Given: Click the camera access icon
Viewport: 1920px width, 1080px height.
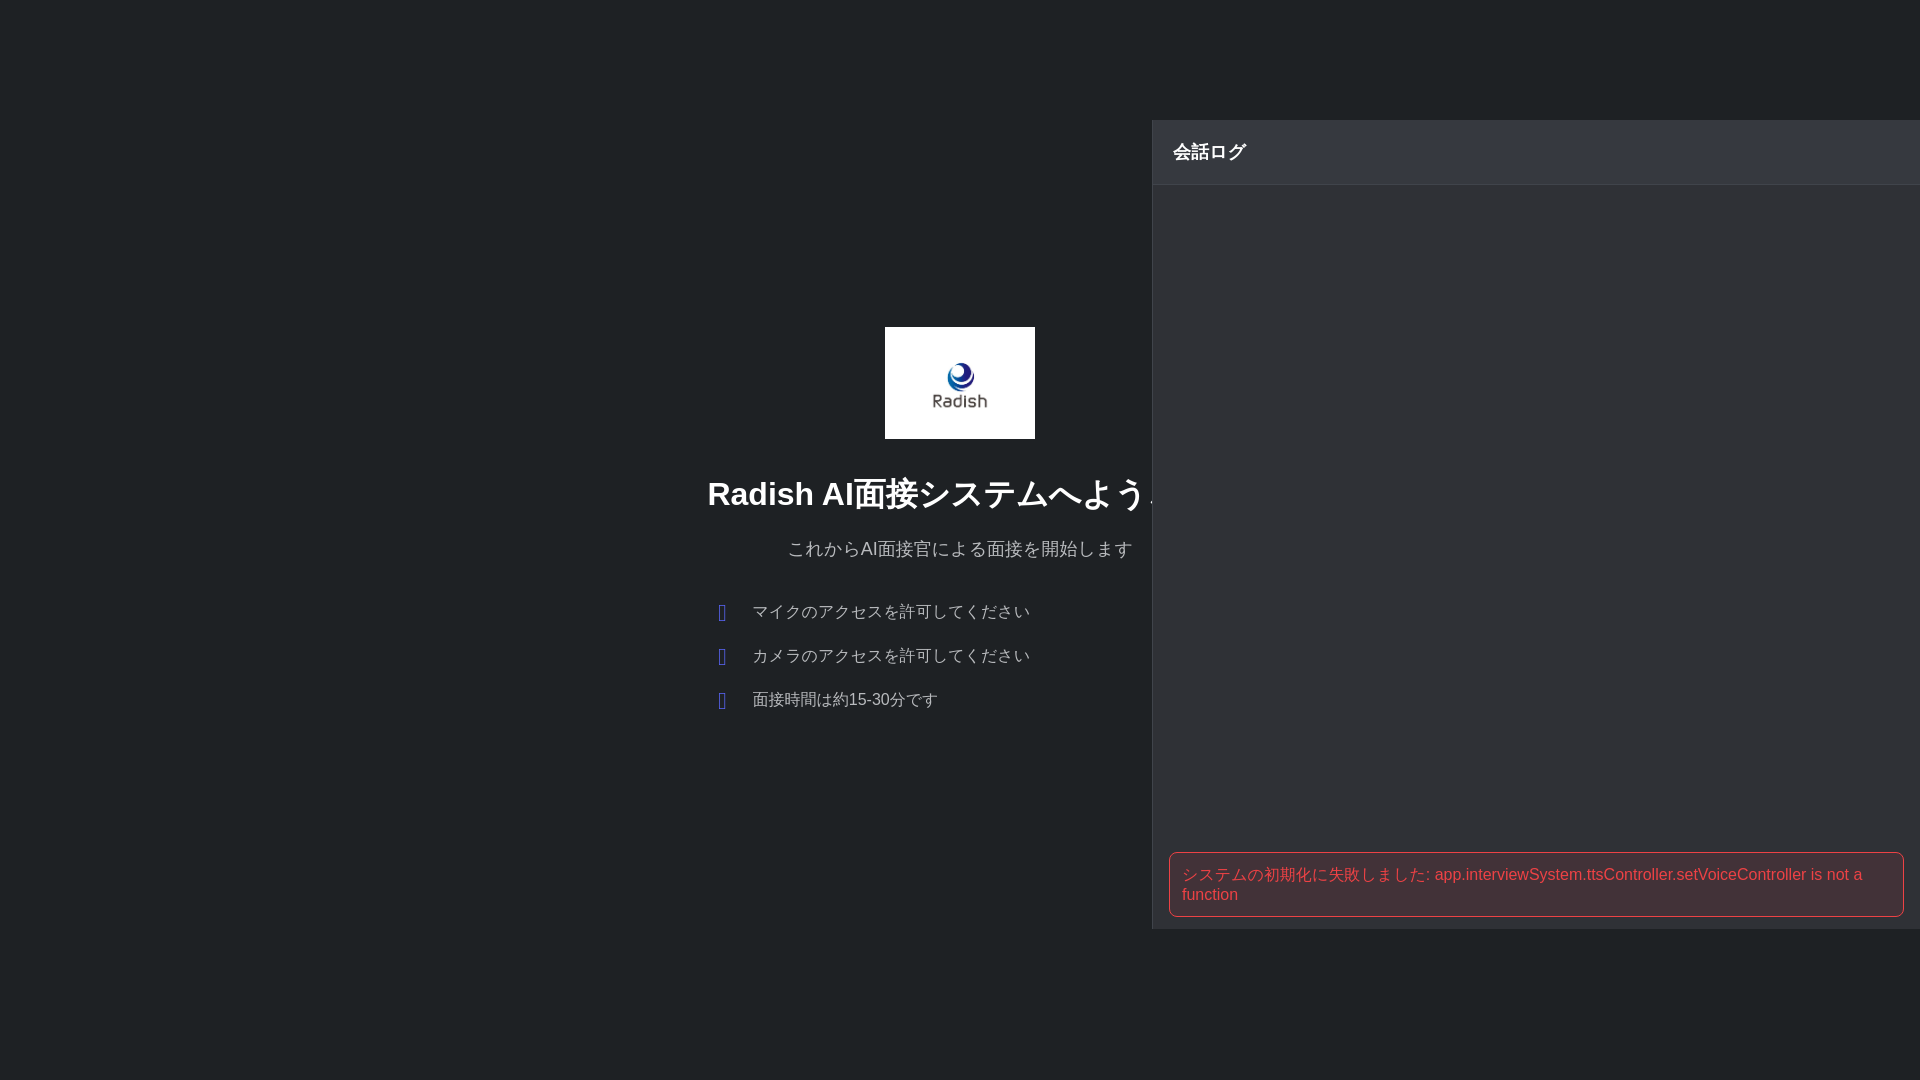Looking at the screenshot, I should [x=722, y=657].
